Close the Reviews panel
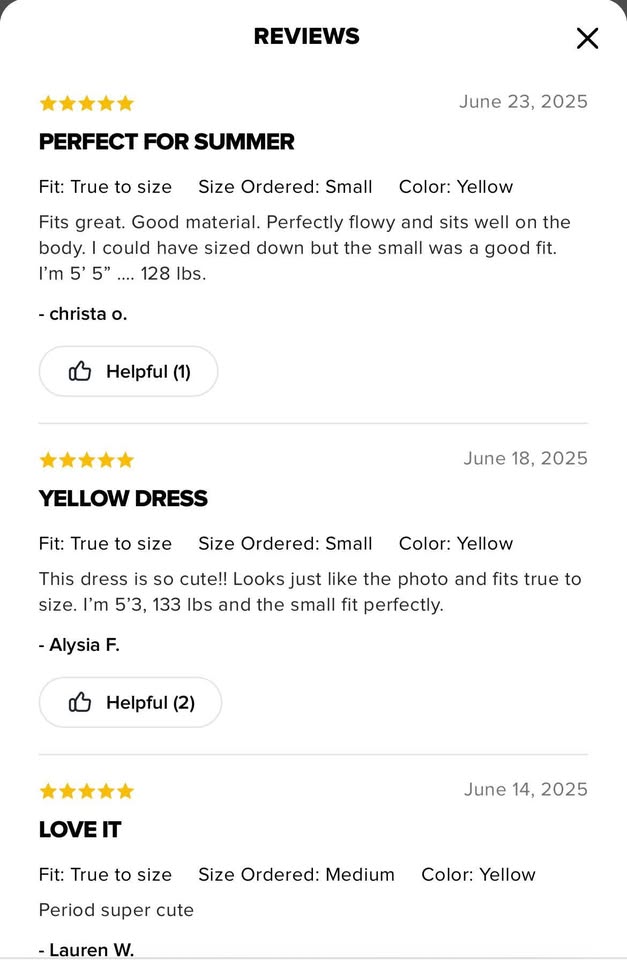Viewport: 627px width, 960px height. [587, 38]
